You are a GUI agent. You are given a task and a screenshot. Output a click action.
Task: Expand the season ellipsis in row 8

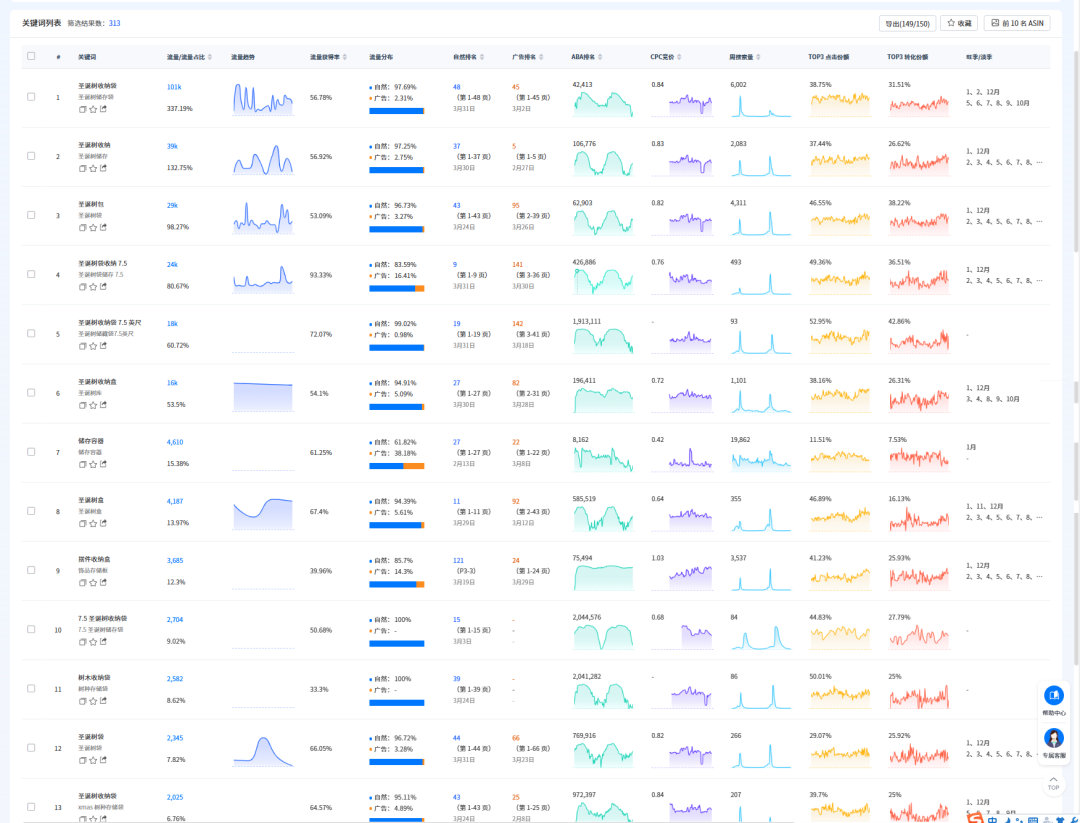point(1039,518)
